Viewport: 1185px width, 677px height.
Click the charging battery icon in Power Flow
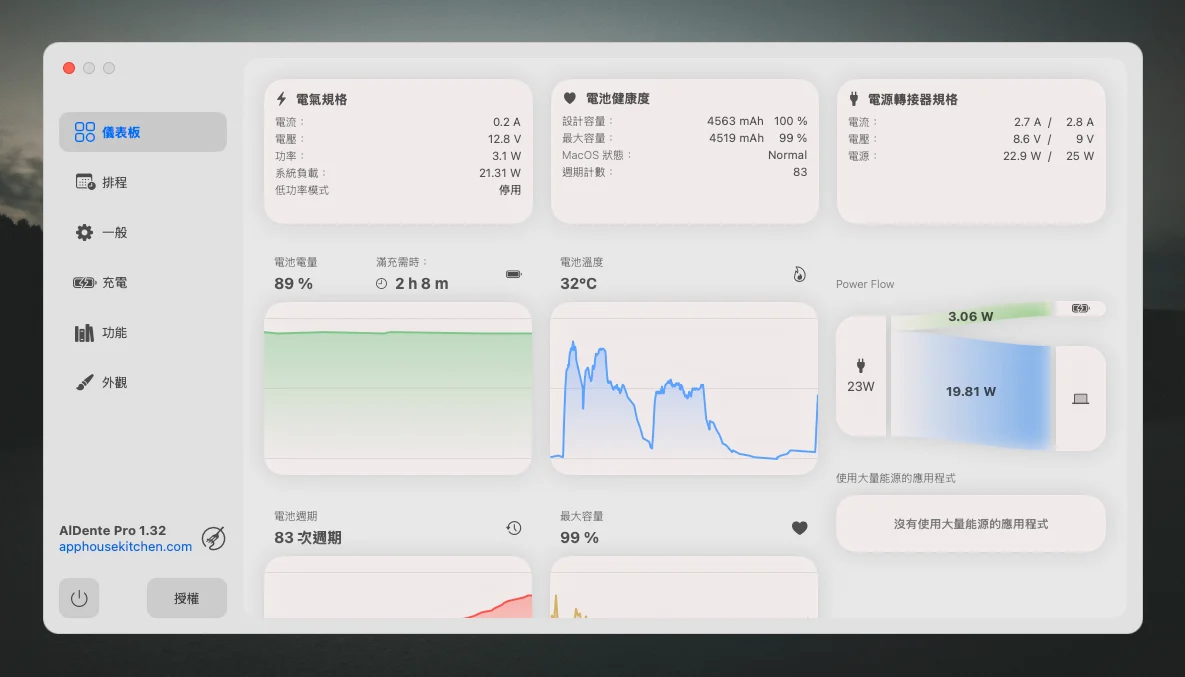1080,309
